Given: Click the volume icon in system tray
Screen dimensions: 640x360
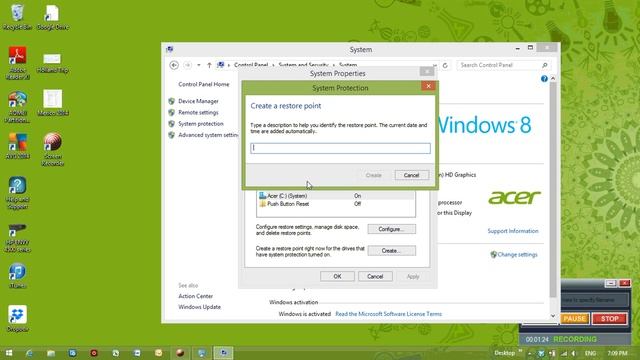Looking at the screenshot, I should [x=574, y=353].
